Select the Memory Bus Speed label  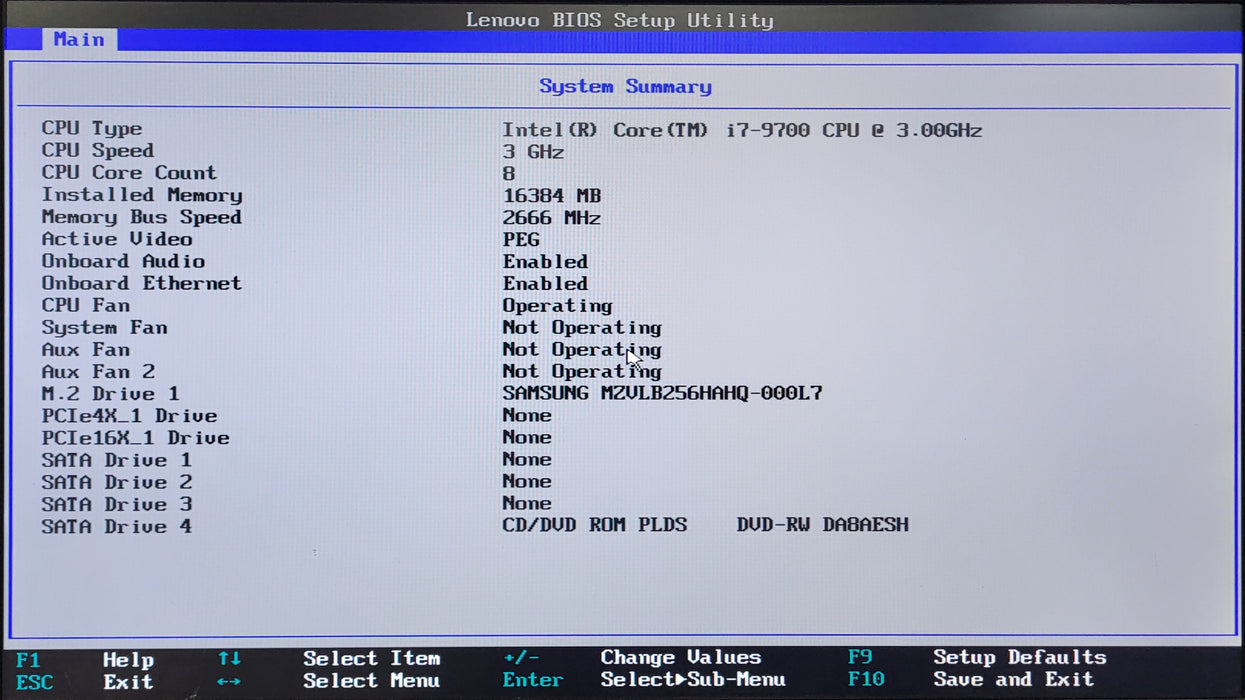142,217
